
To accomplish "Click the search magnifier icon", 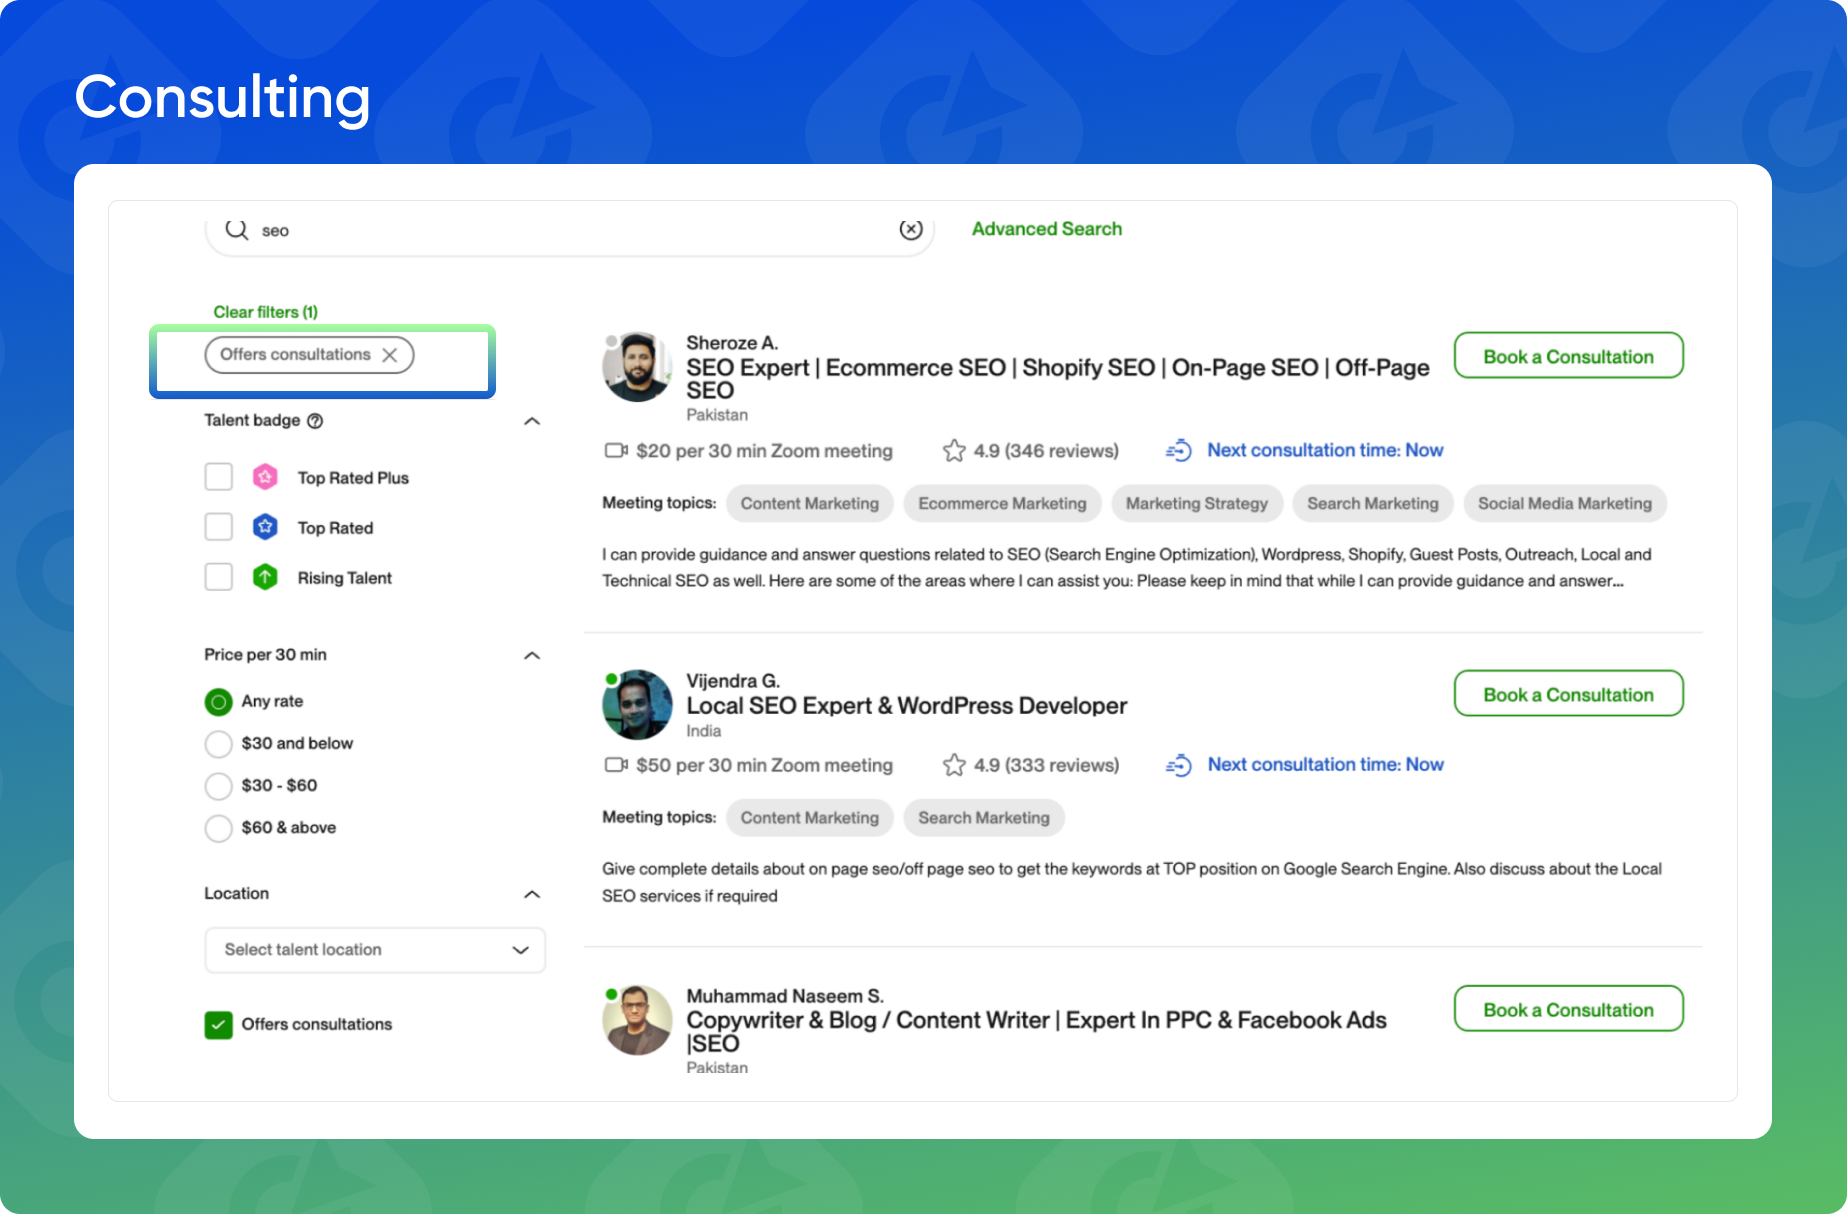I will click(237, 229).
